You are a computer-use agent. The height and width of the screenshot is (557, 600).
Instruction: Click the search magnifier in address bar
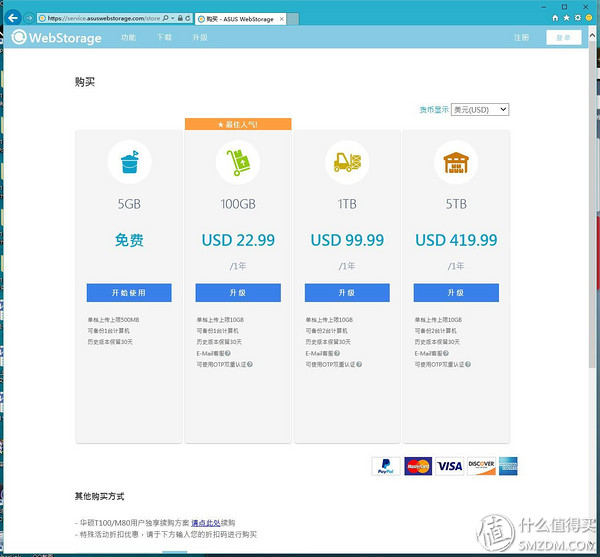(166, 18)
